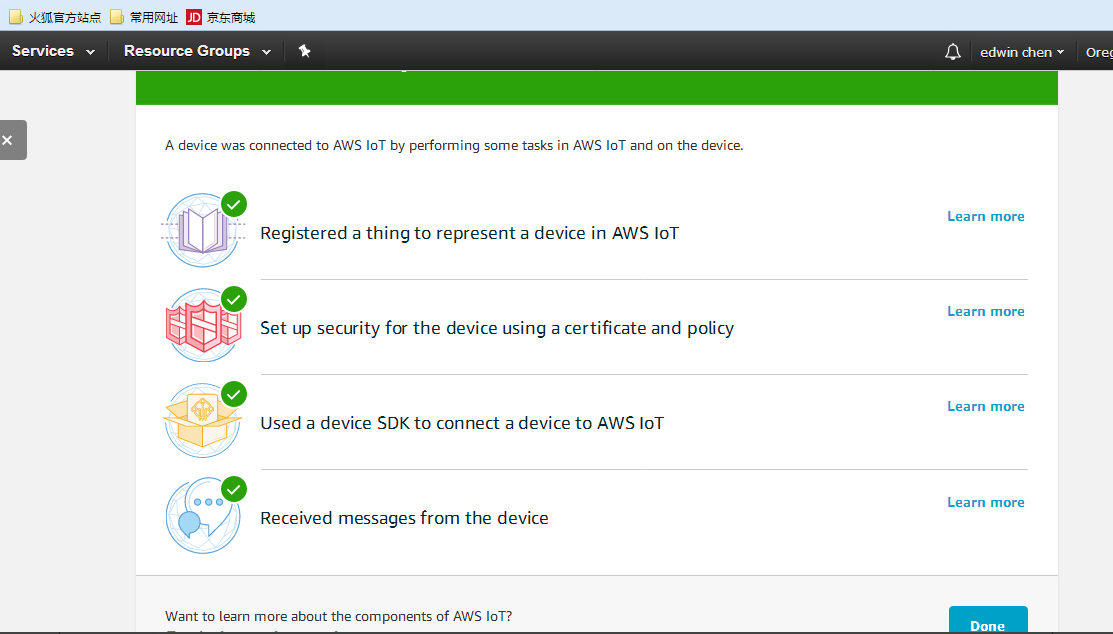Click the security certificate shield icon
This screenshot has width=1113, height=634.
click(203, 325)
